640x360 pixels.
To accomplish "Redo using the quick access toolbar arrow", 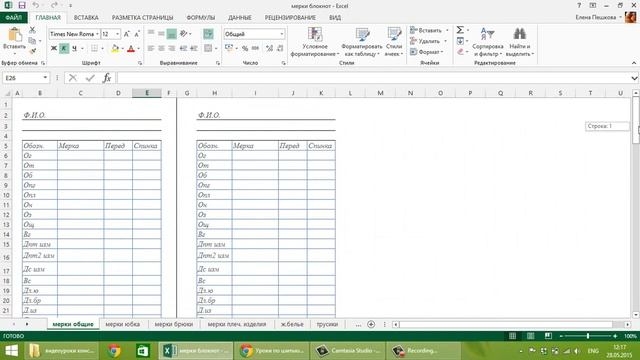I will pos(54,5).
